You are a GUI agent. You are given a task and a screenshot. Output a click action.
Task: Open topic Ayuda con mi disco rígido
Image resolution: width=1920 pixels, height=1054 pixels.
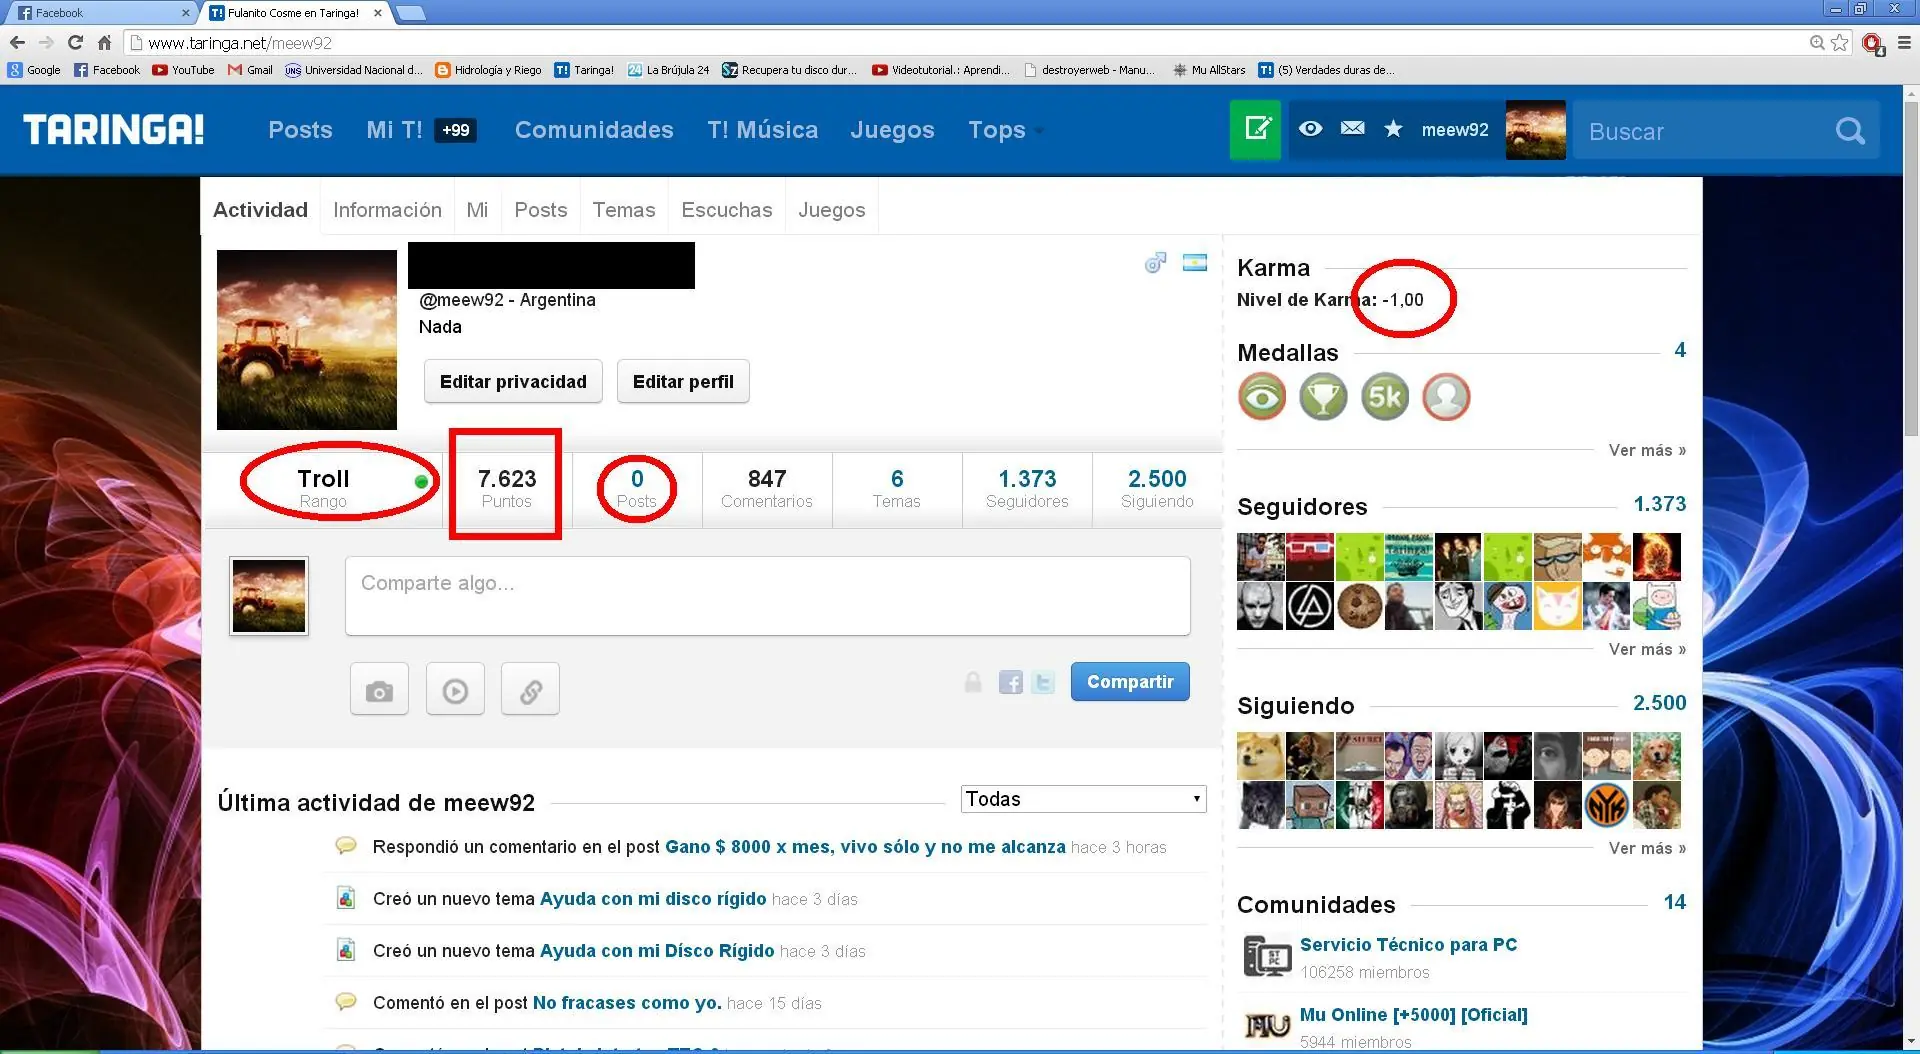click(653, 899)
